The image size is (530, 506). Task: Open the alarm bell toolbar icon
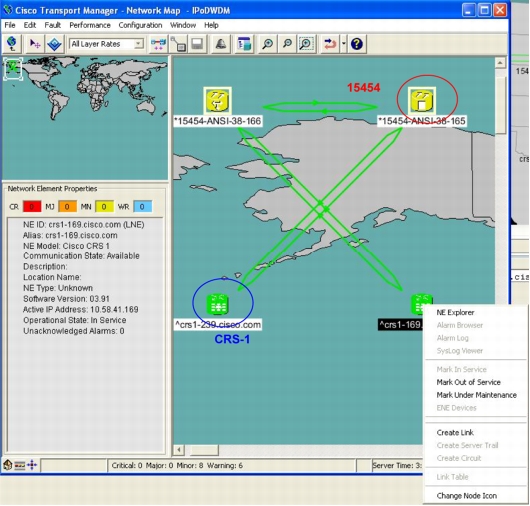pos(221,44)
